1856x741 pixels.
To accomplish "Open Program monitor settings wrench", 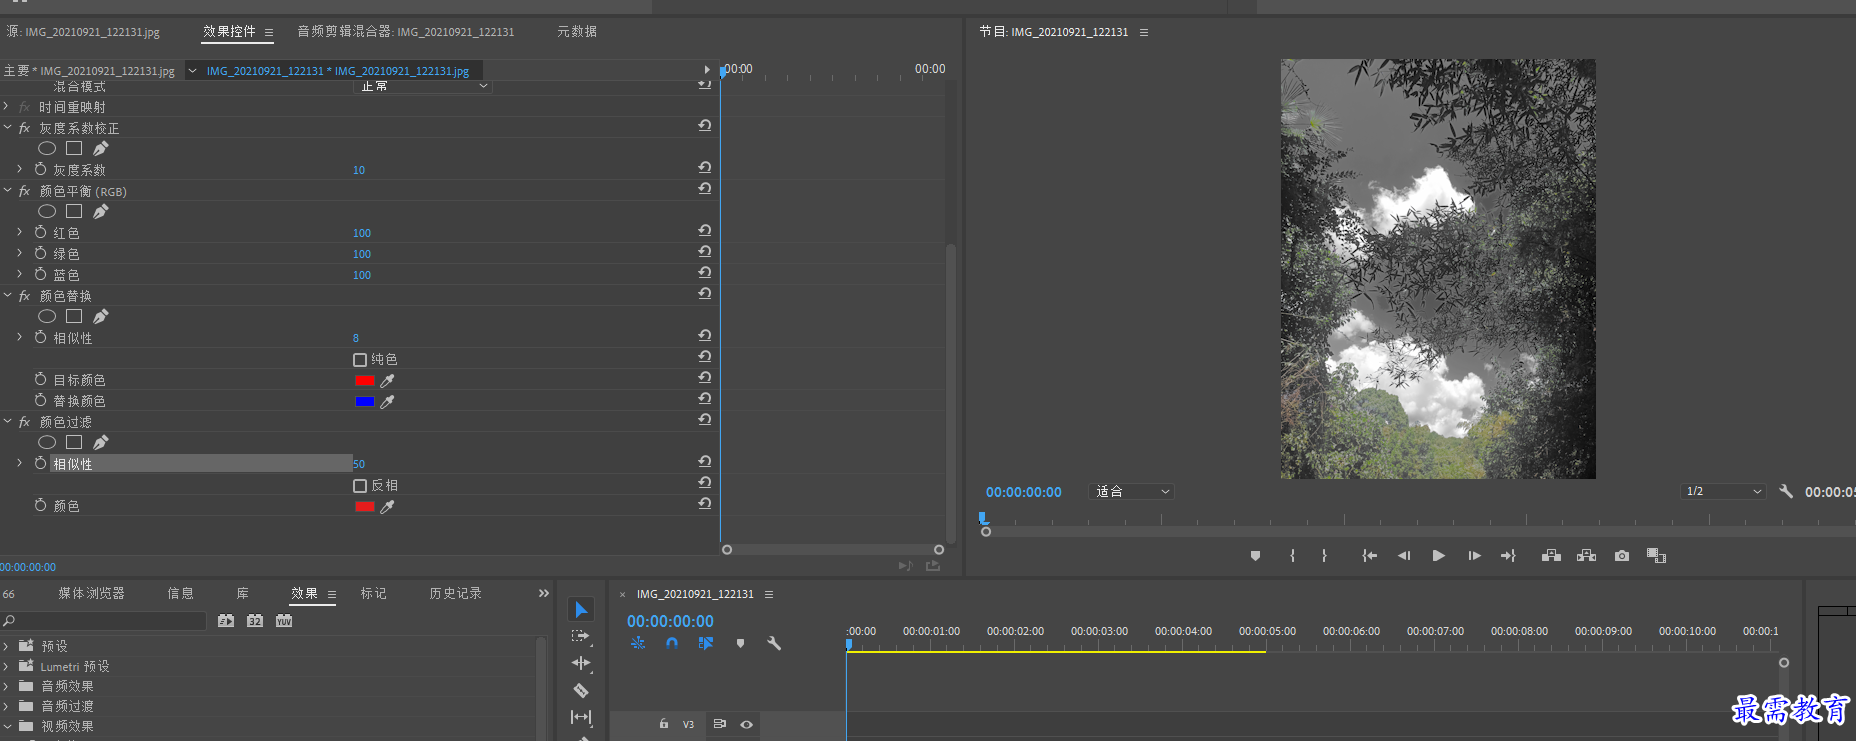I will coord(1786,491).
